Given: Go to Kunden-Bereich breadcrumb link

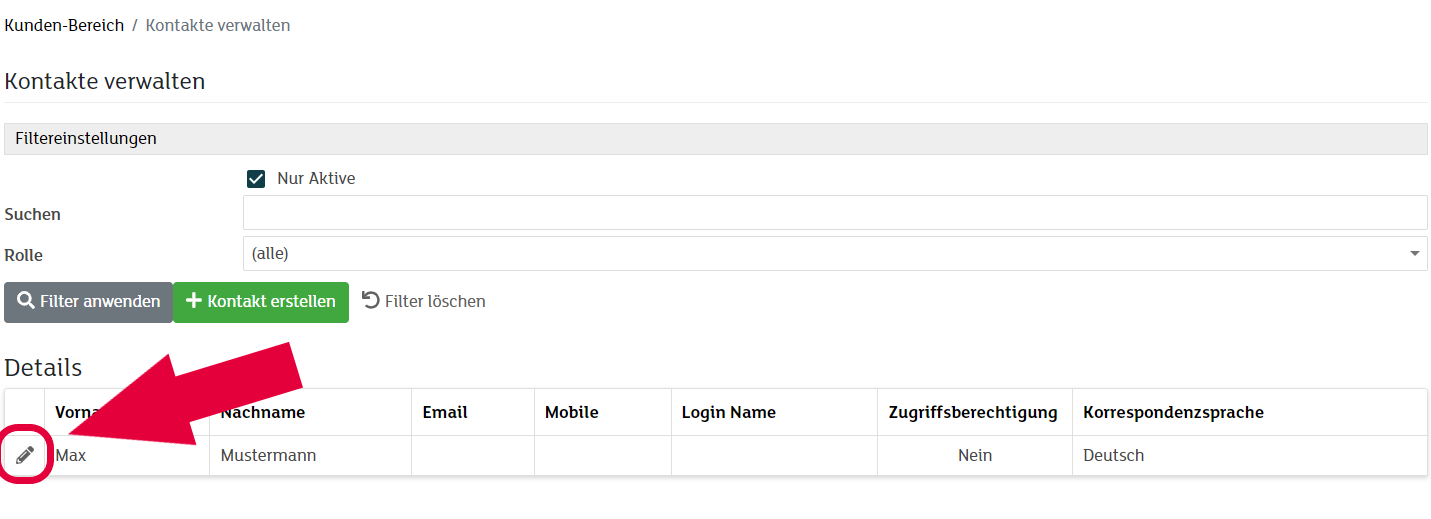Looking at the screenshot, I should coord(64,25).
